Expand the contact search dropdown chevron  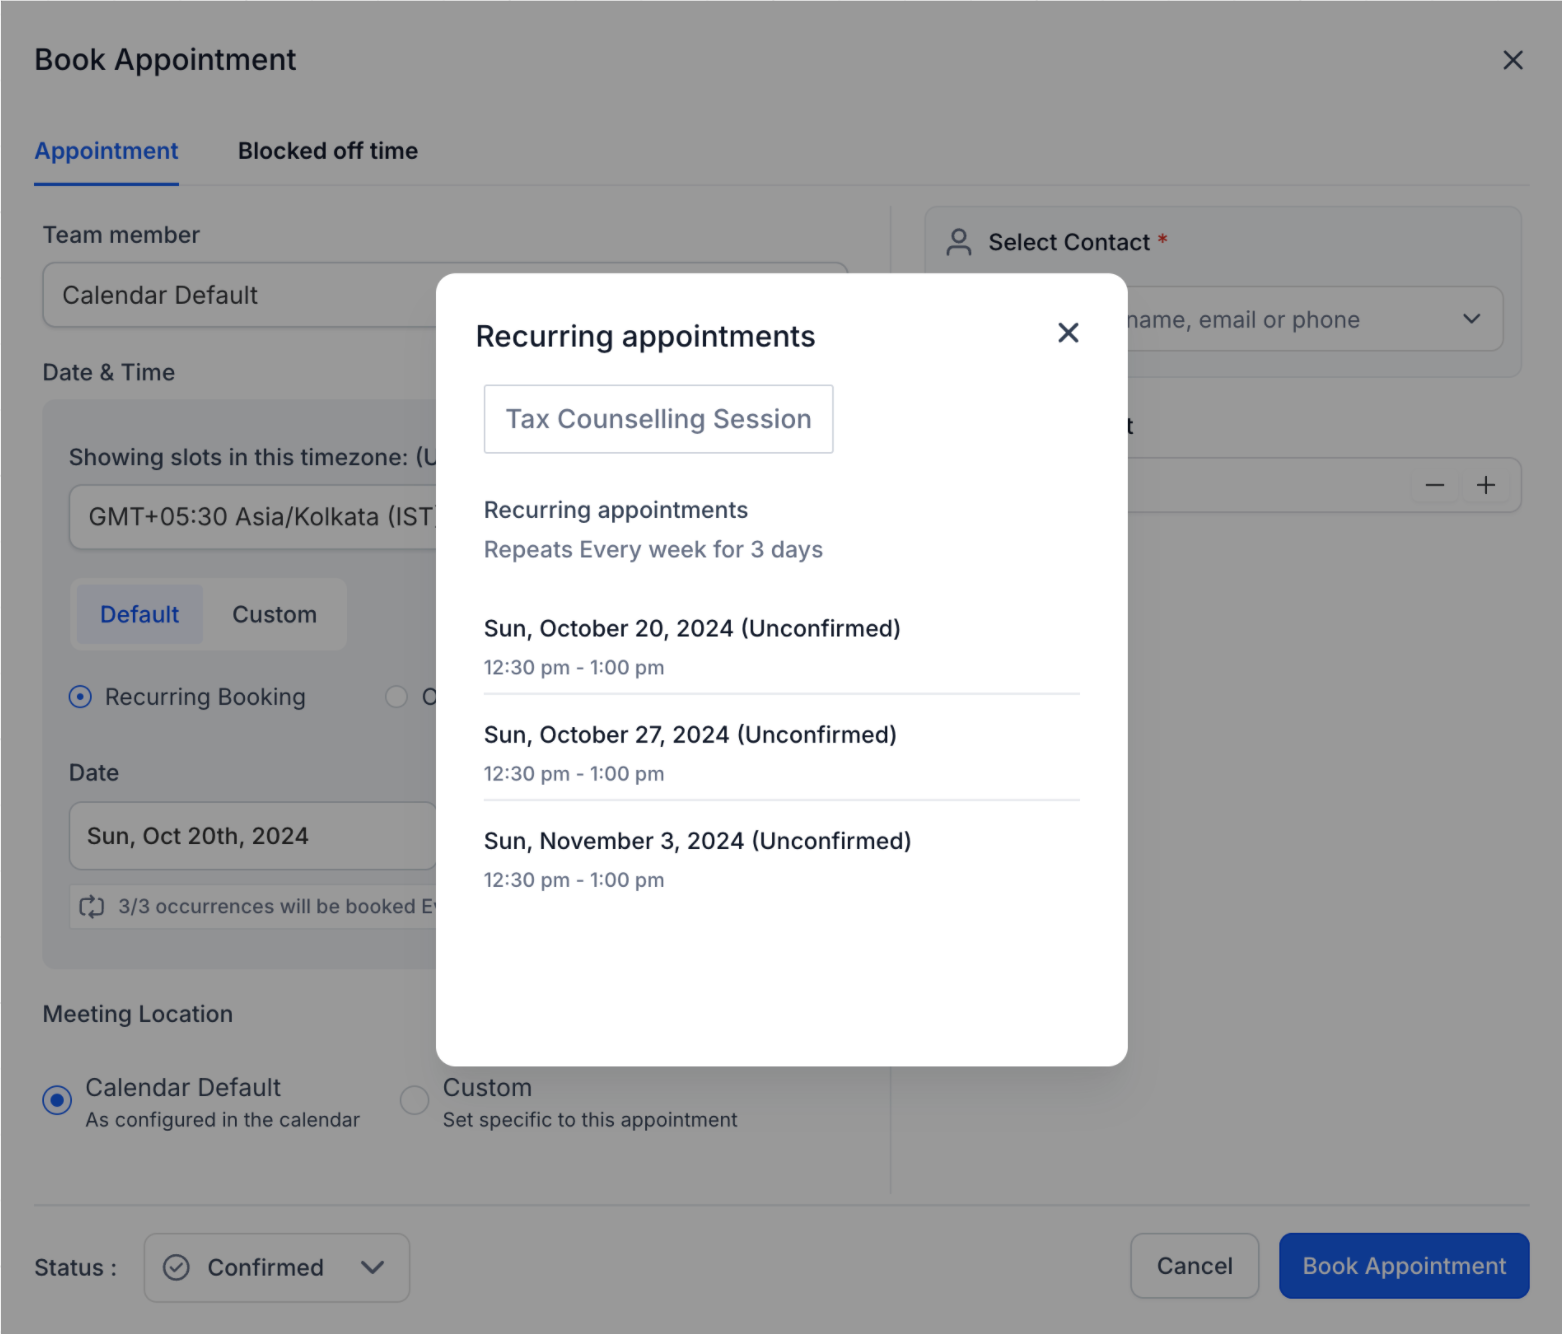[x=1471, y=320]
